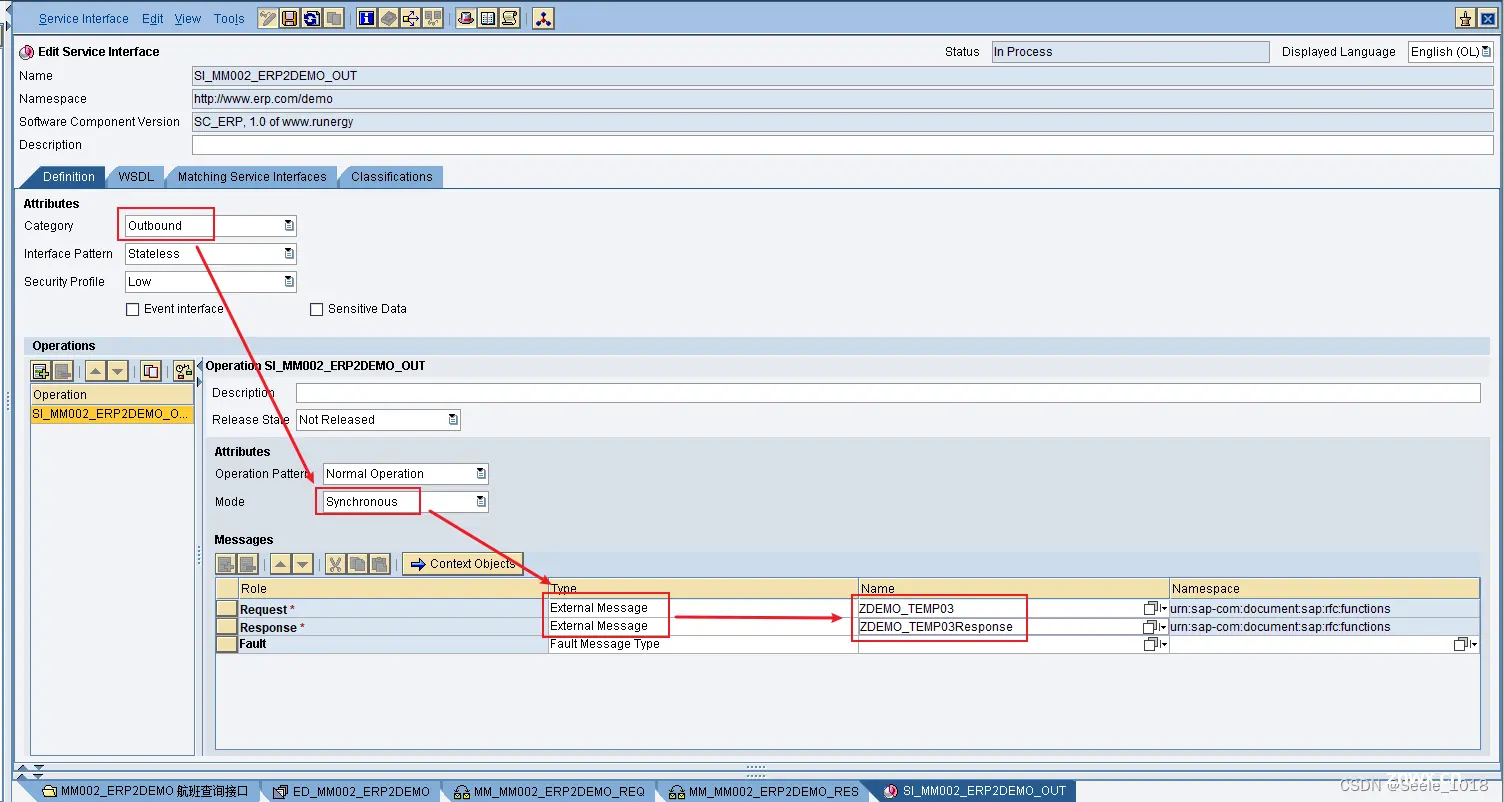Click the blue information icon in toolbar

(x=366, y=18)
